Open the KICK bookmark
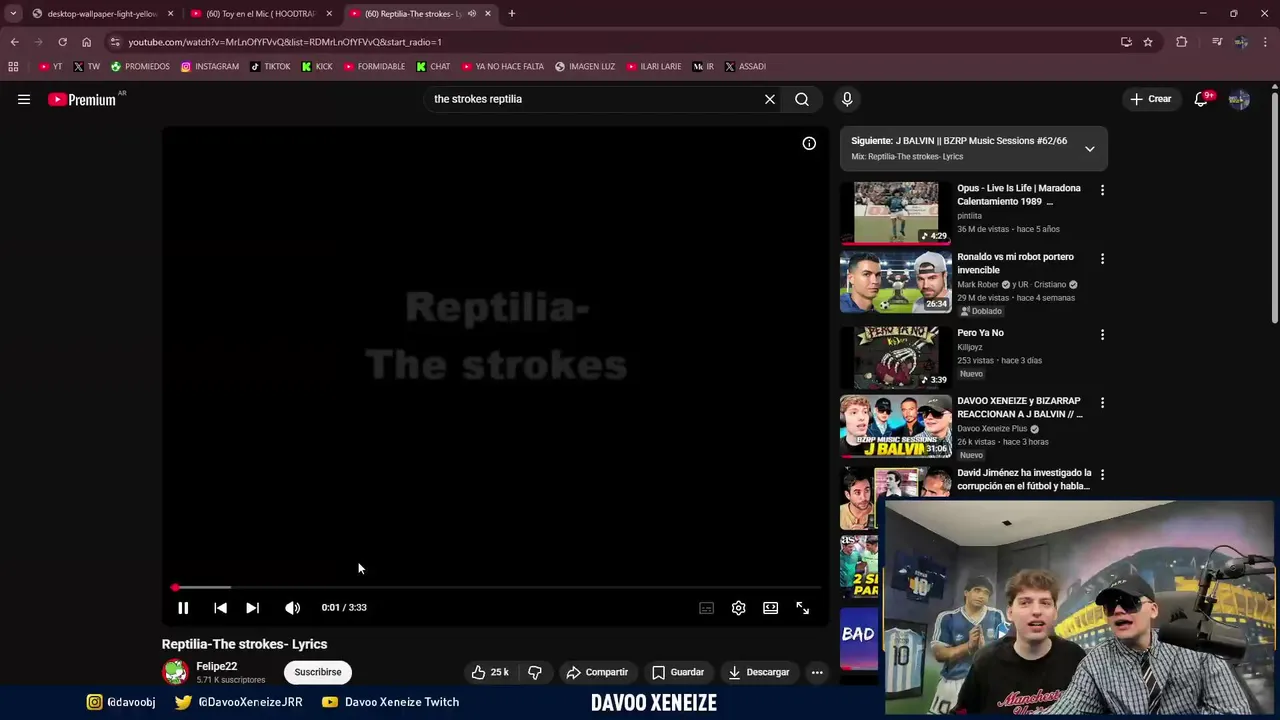 click(317, 67)
